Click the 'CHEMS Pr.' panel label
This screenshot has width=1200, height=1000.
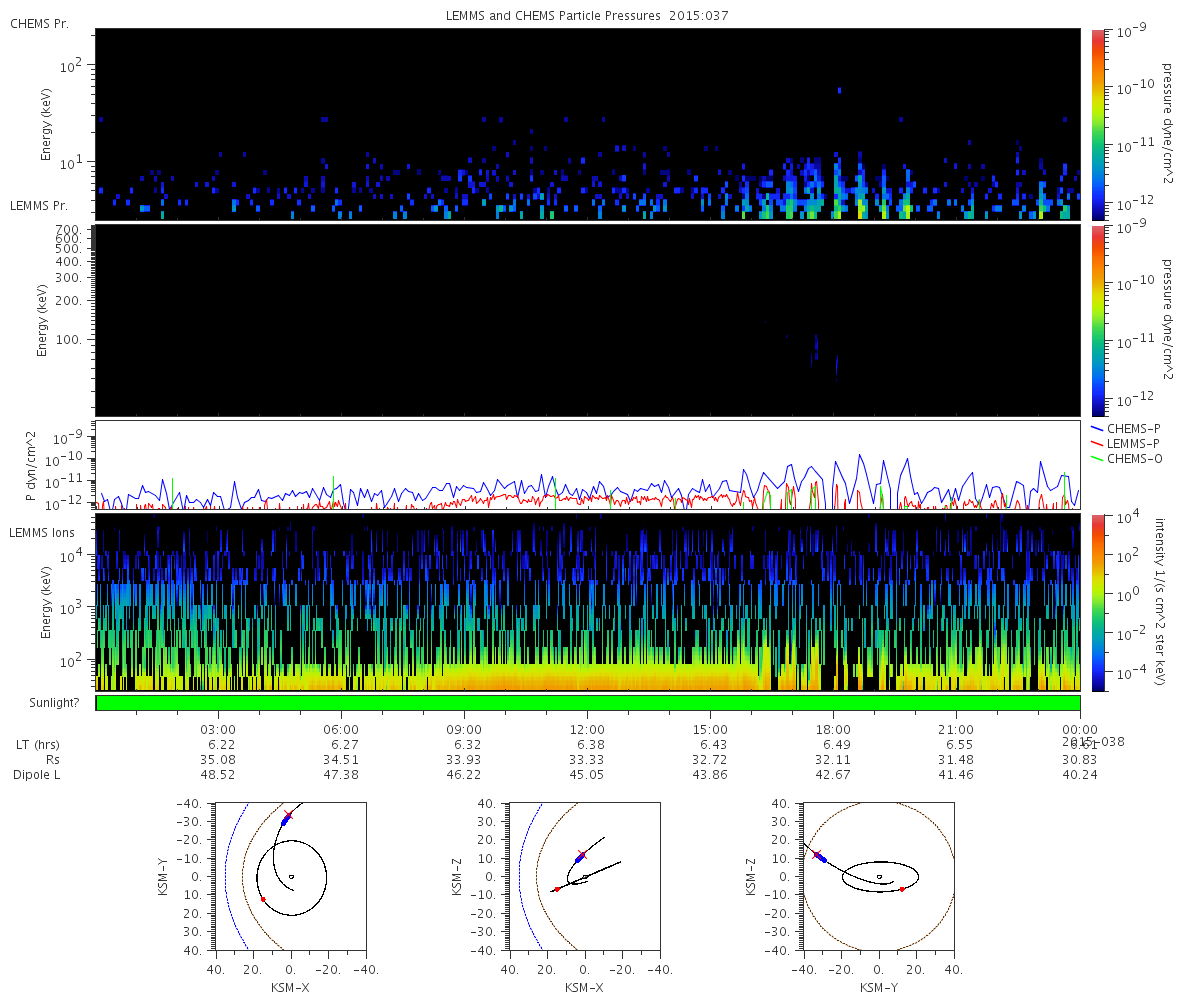pyautogui.click(x=39, y=24)
